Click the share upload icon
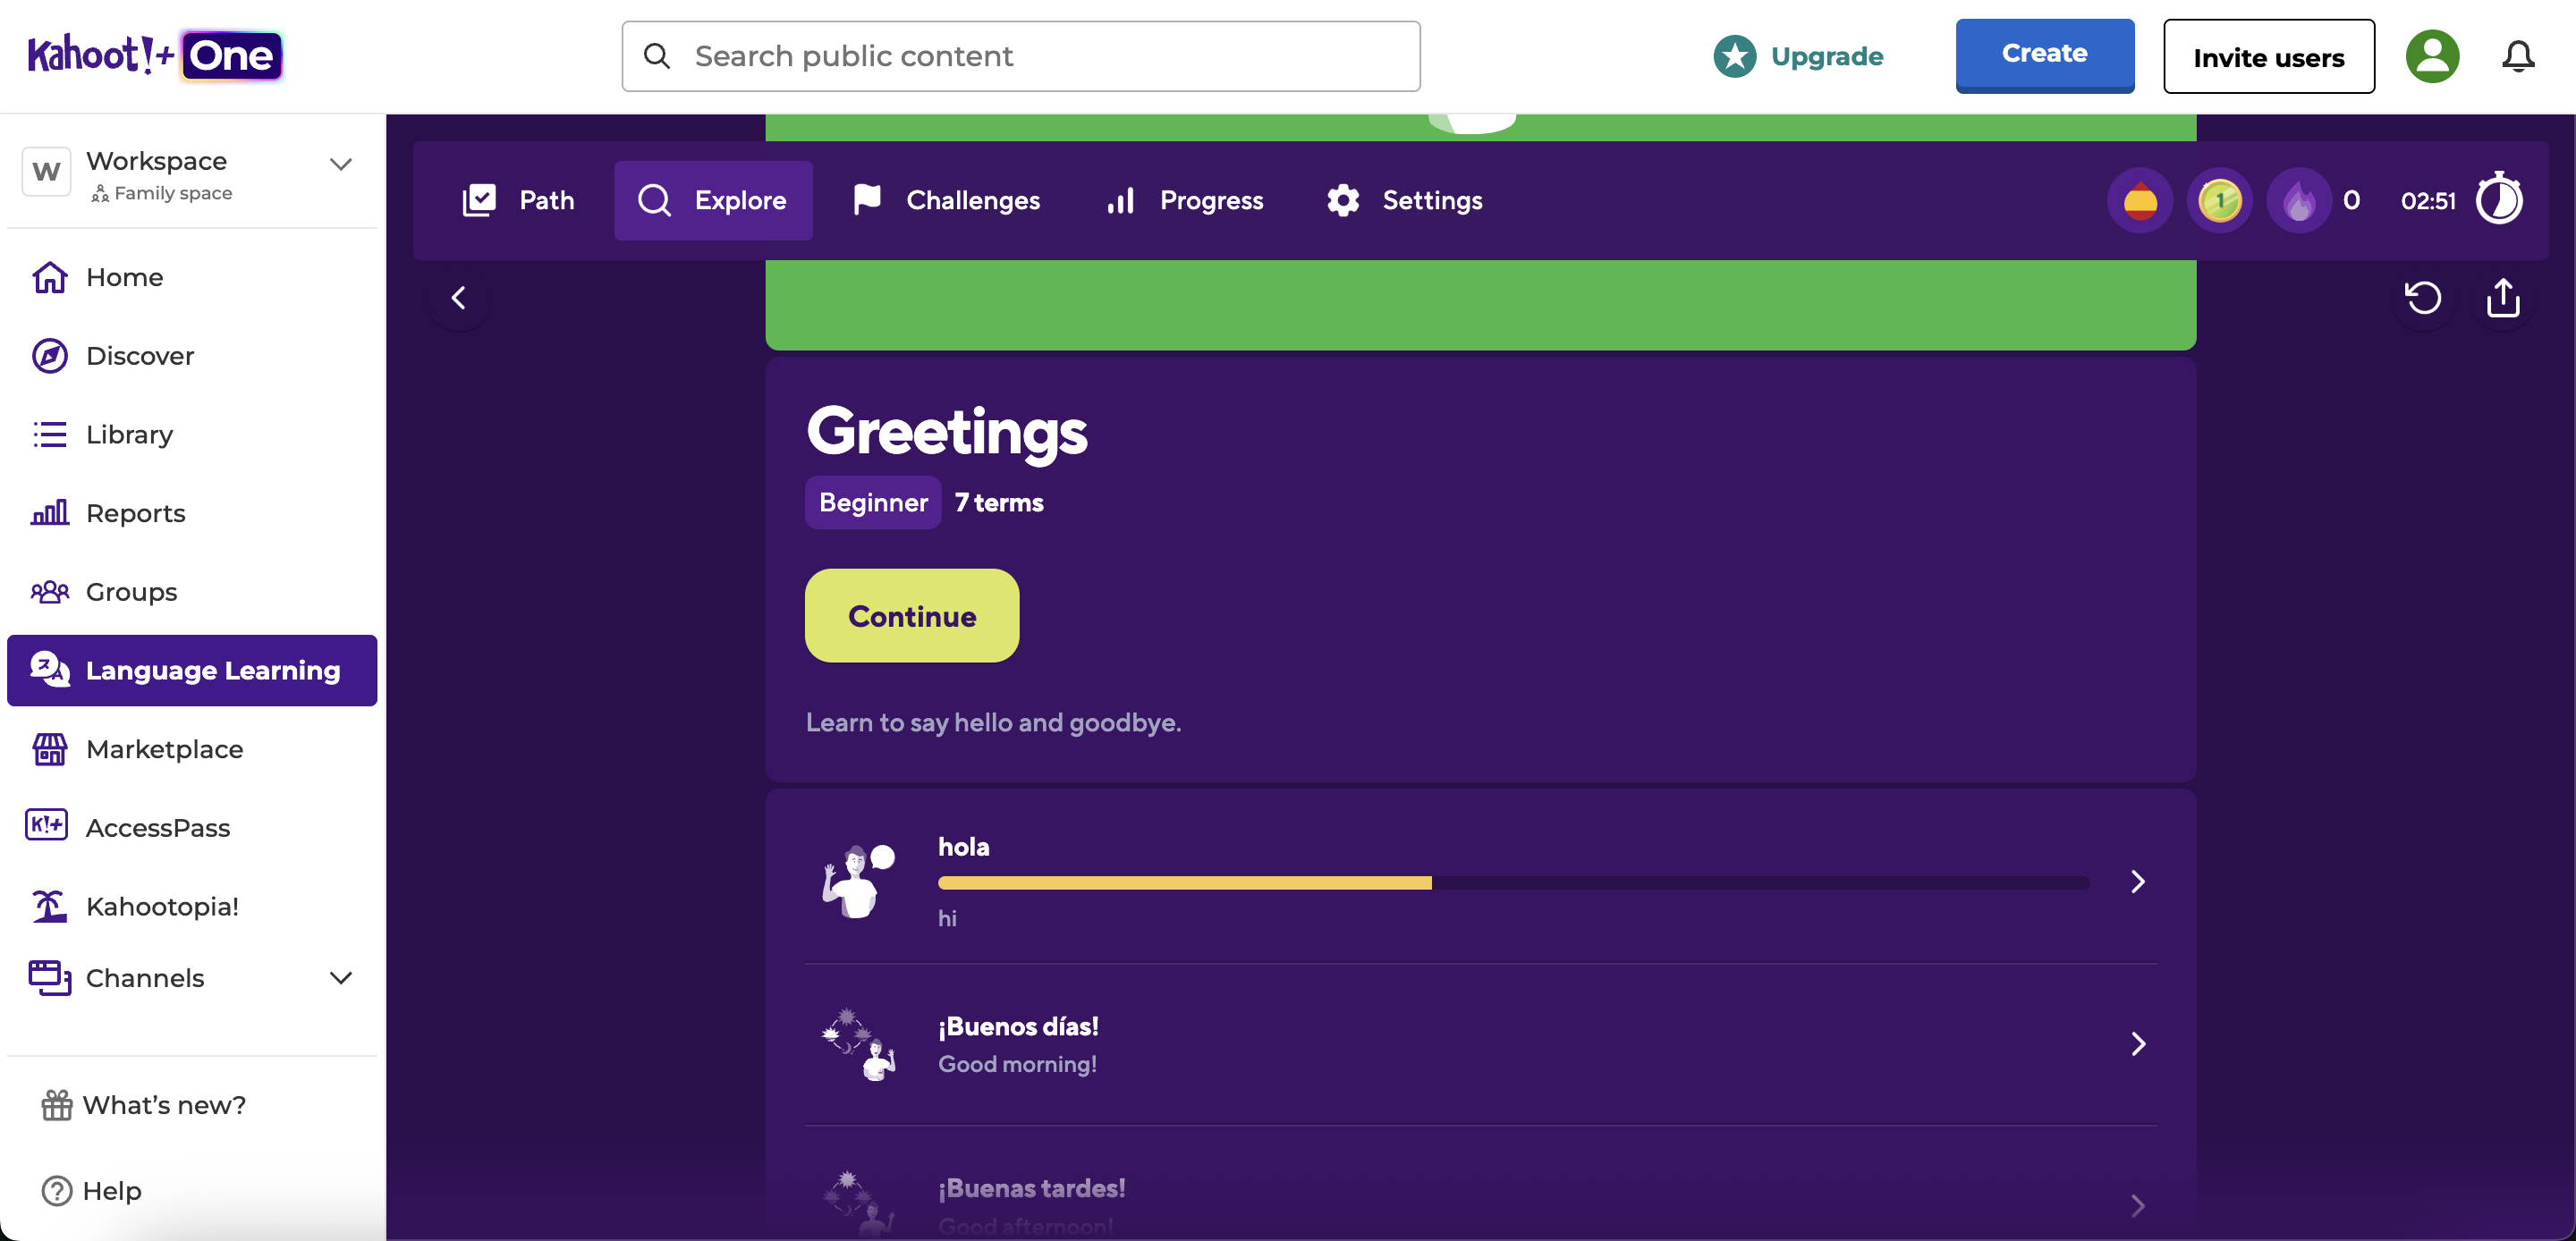 click(x=2503, y=298)
